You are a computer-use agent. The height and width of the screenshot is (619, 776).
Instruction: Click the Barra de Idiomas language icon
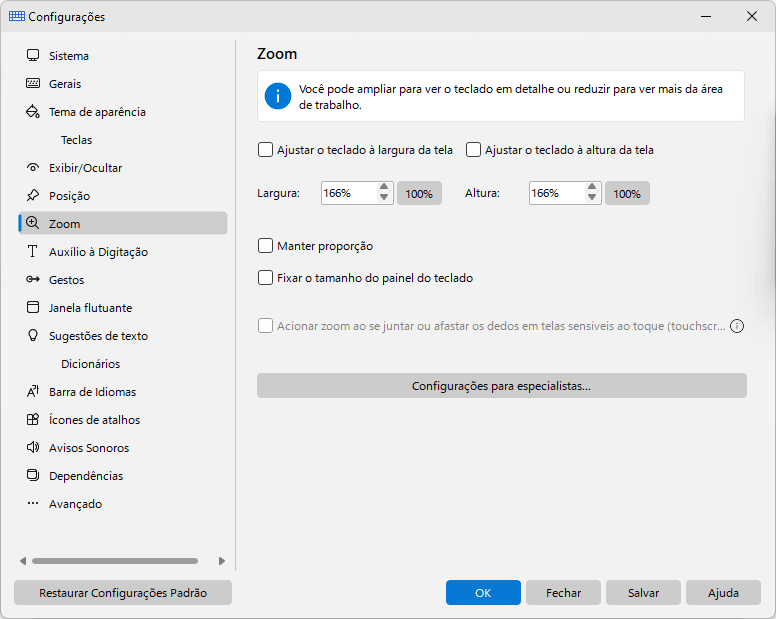(33, 391)
